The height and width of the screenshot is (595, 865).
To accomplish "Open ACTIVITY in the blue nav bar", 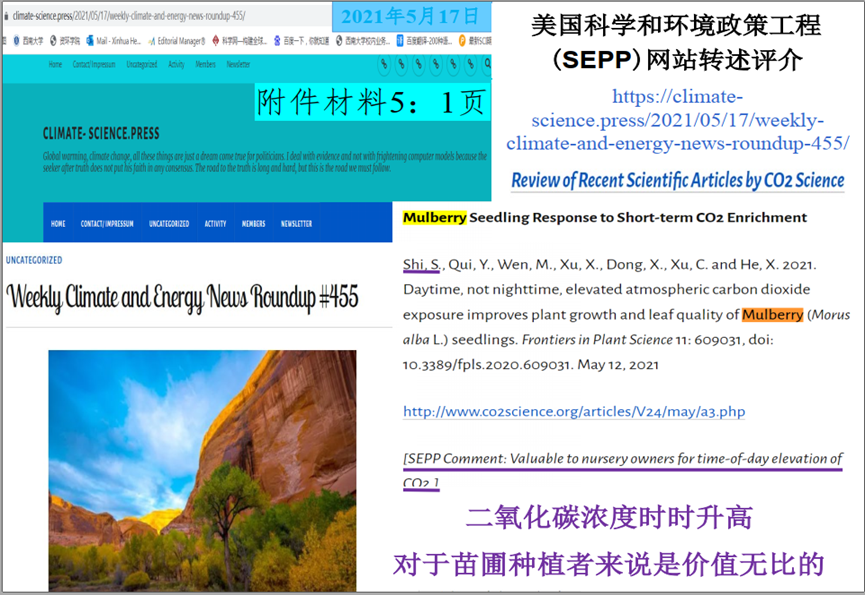I will (x=215, y=223).
